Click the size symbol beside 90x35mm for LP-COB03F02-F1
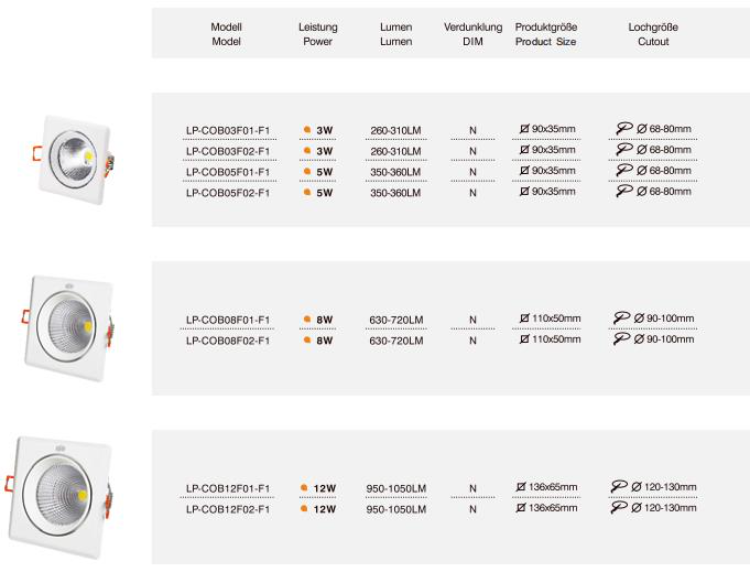The width and height of the screenshot is (750, 572). (x=525, y=150)
